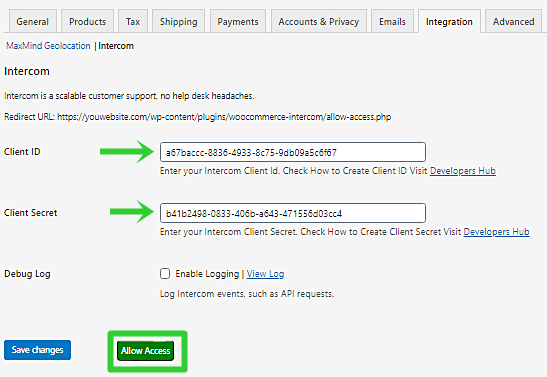Image resolution: width=547 pixels, height=377 pixels.
Task: Select the Payments tab
Action: pos(238,22)
